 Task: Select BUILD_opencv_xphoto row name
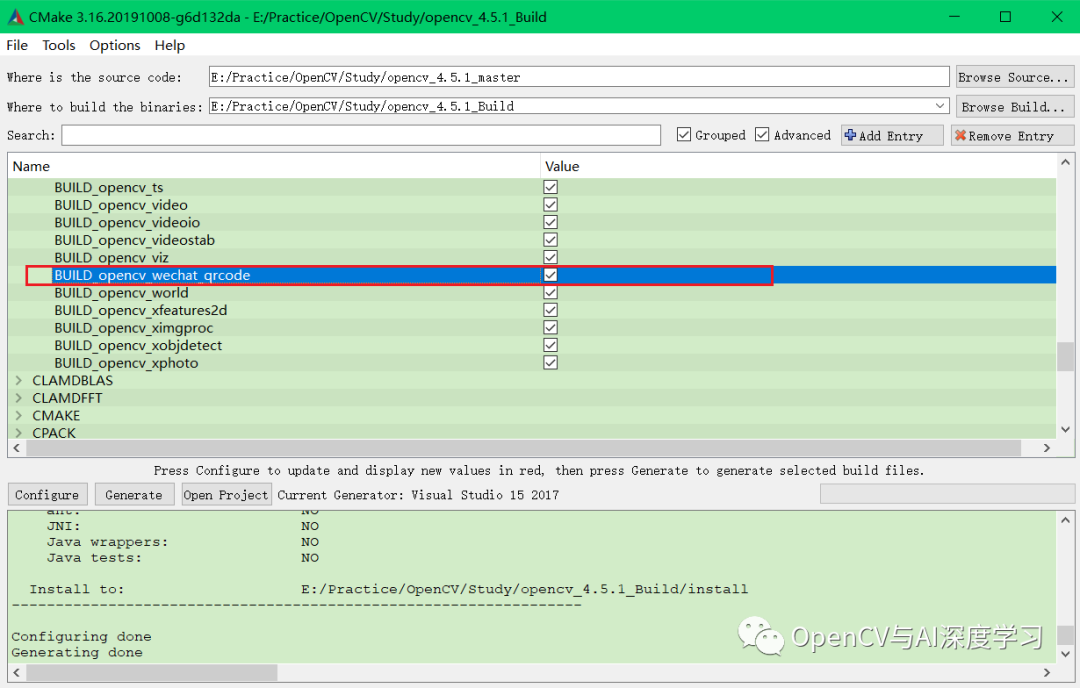click(127, 363)
